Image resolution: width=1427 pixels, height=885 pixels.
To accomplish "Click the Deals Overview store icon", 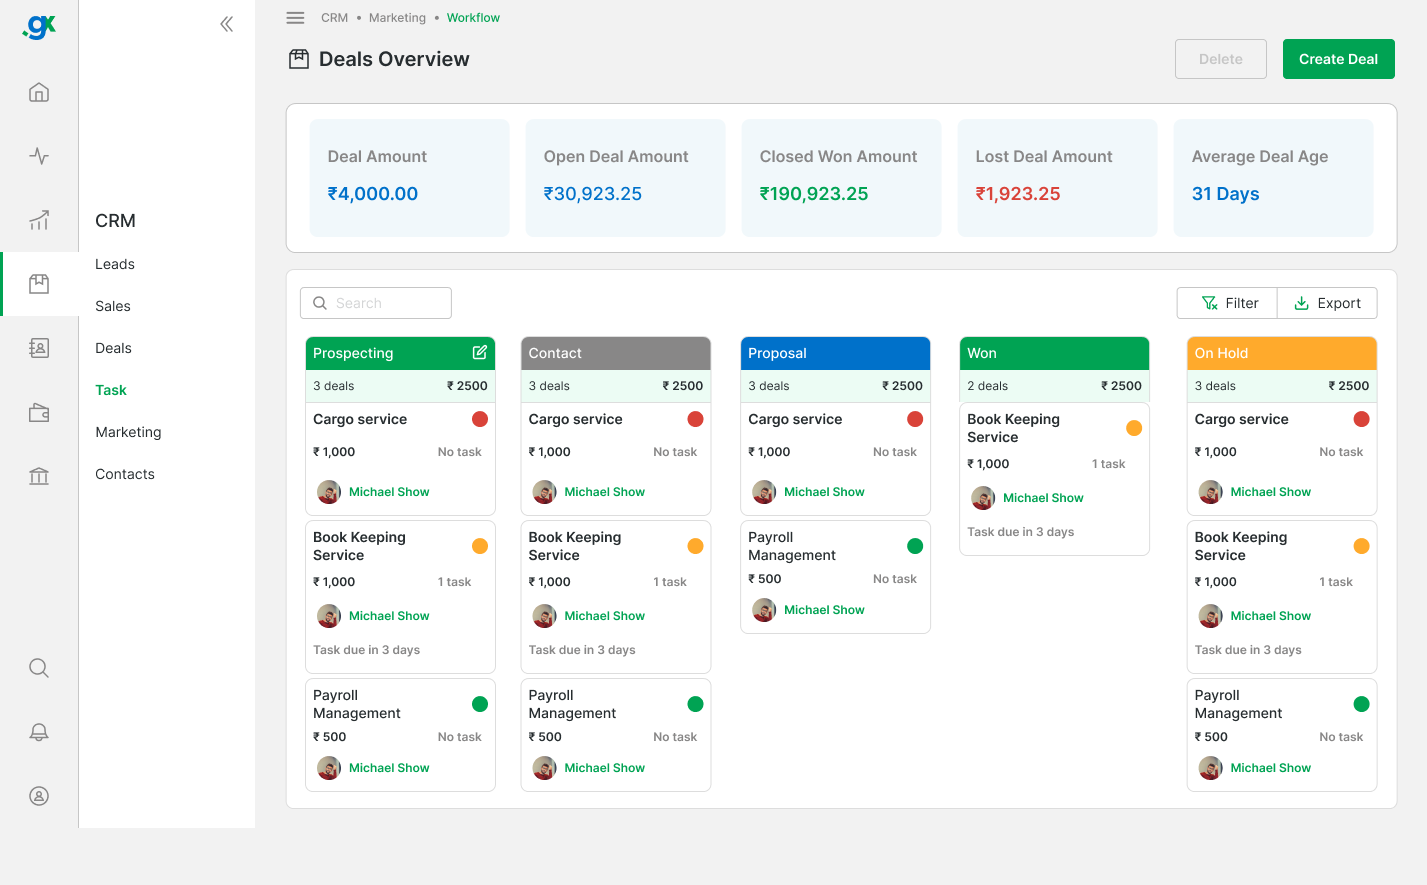I will (x=299, y=59).
